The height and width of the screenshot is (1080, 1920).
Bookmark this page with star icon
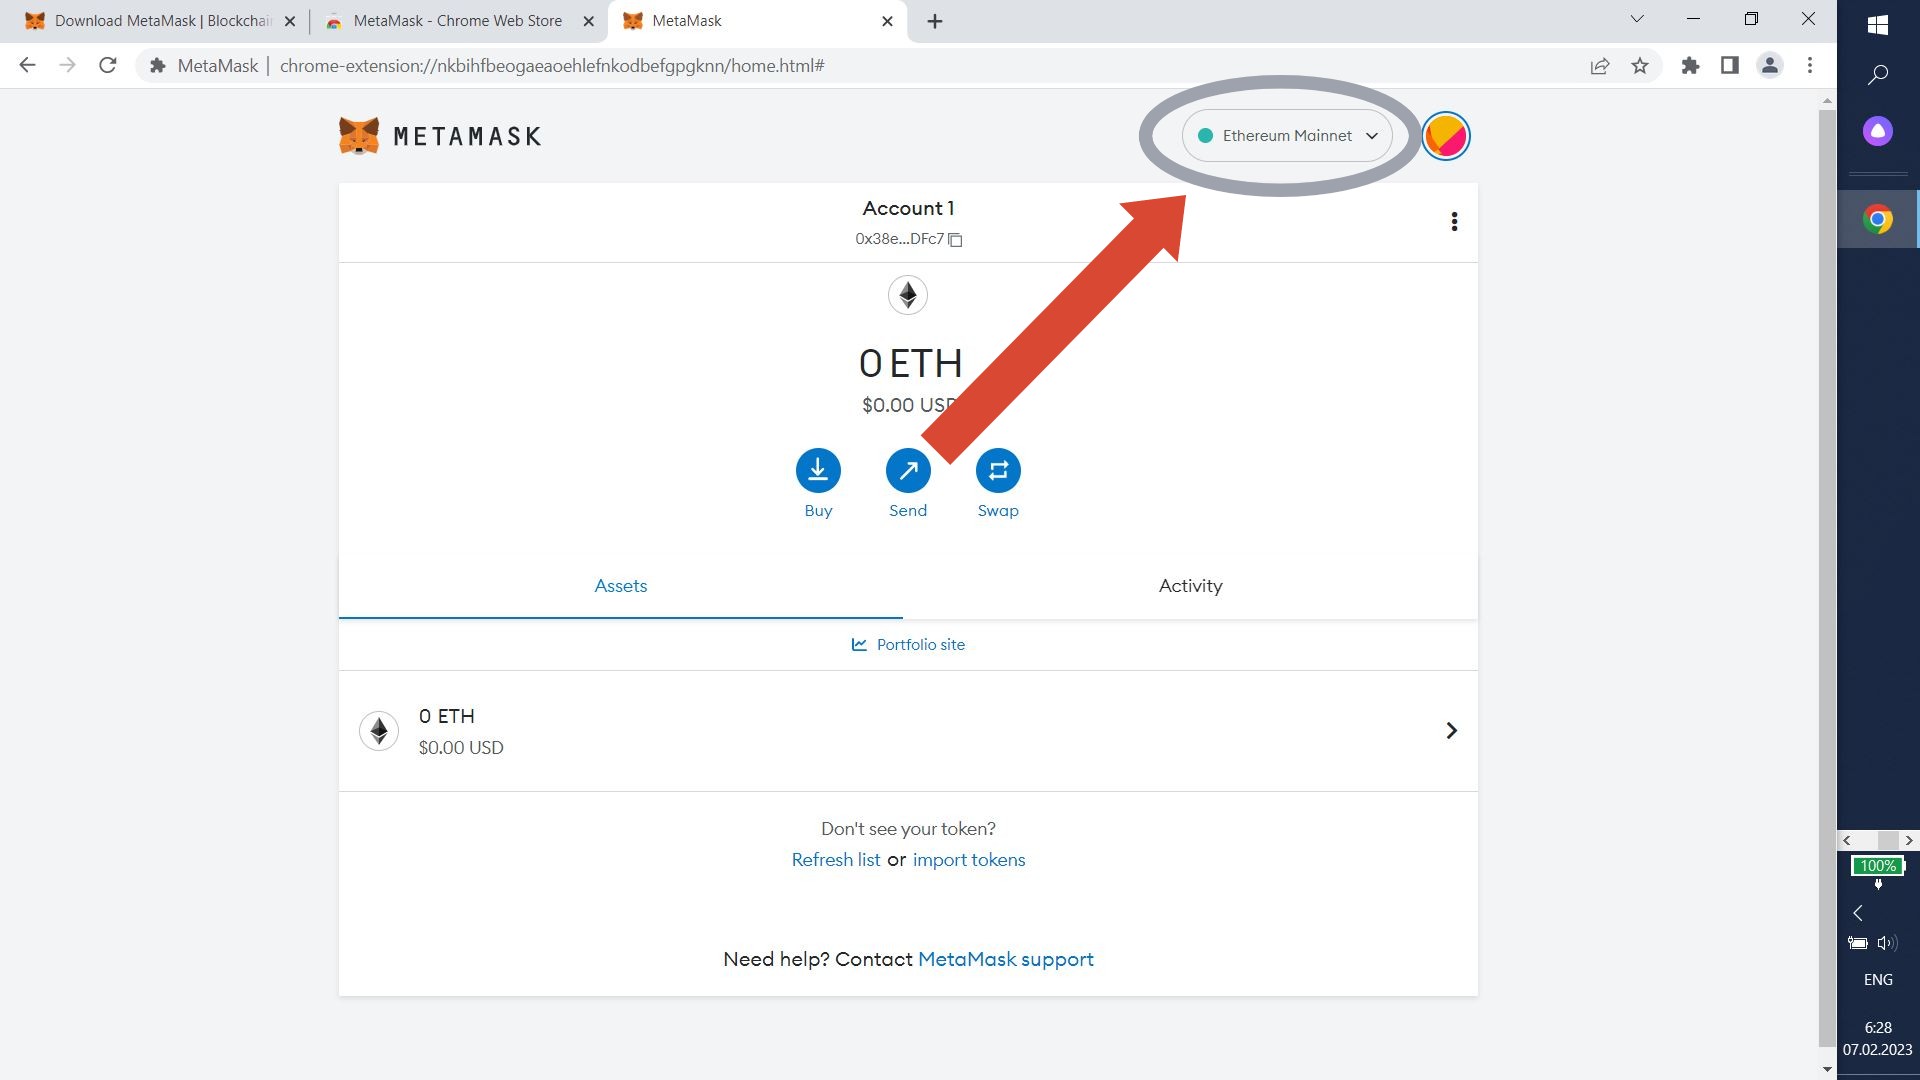click(x=1640, y=66)
